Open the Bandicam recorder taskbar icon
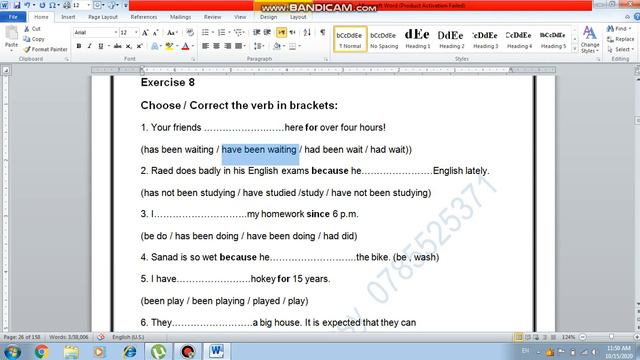This screenshot has height=360, width=640. [x=187, y=351]
